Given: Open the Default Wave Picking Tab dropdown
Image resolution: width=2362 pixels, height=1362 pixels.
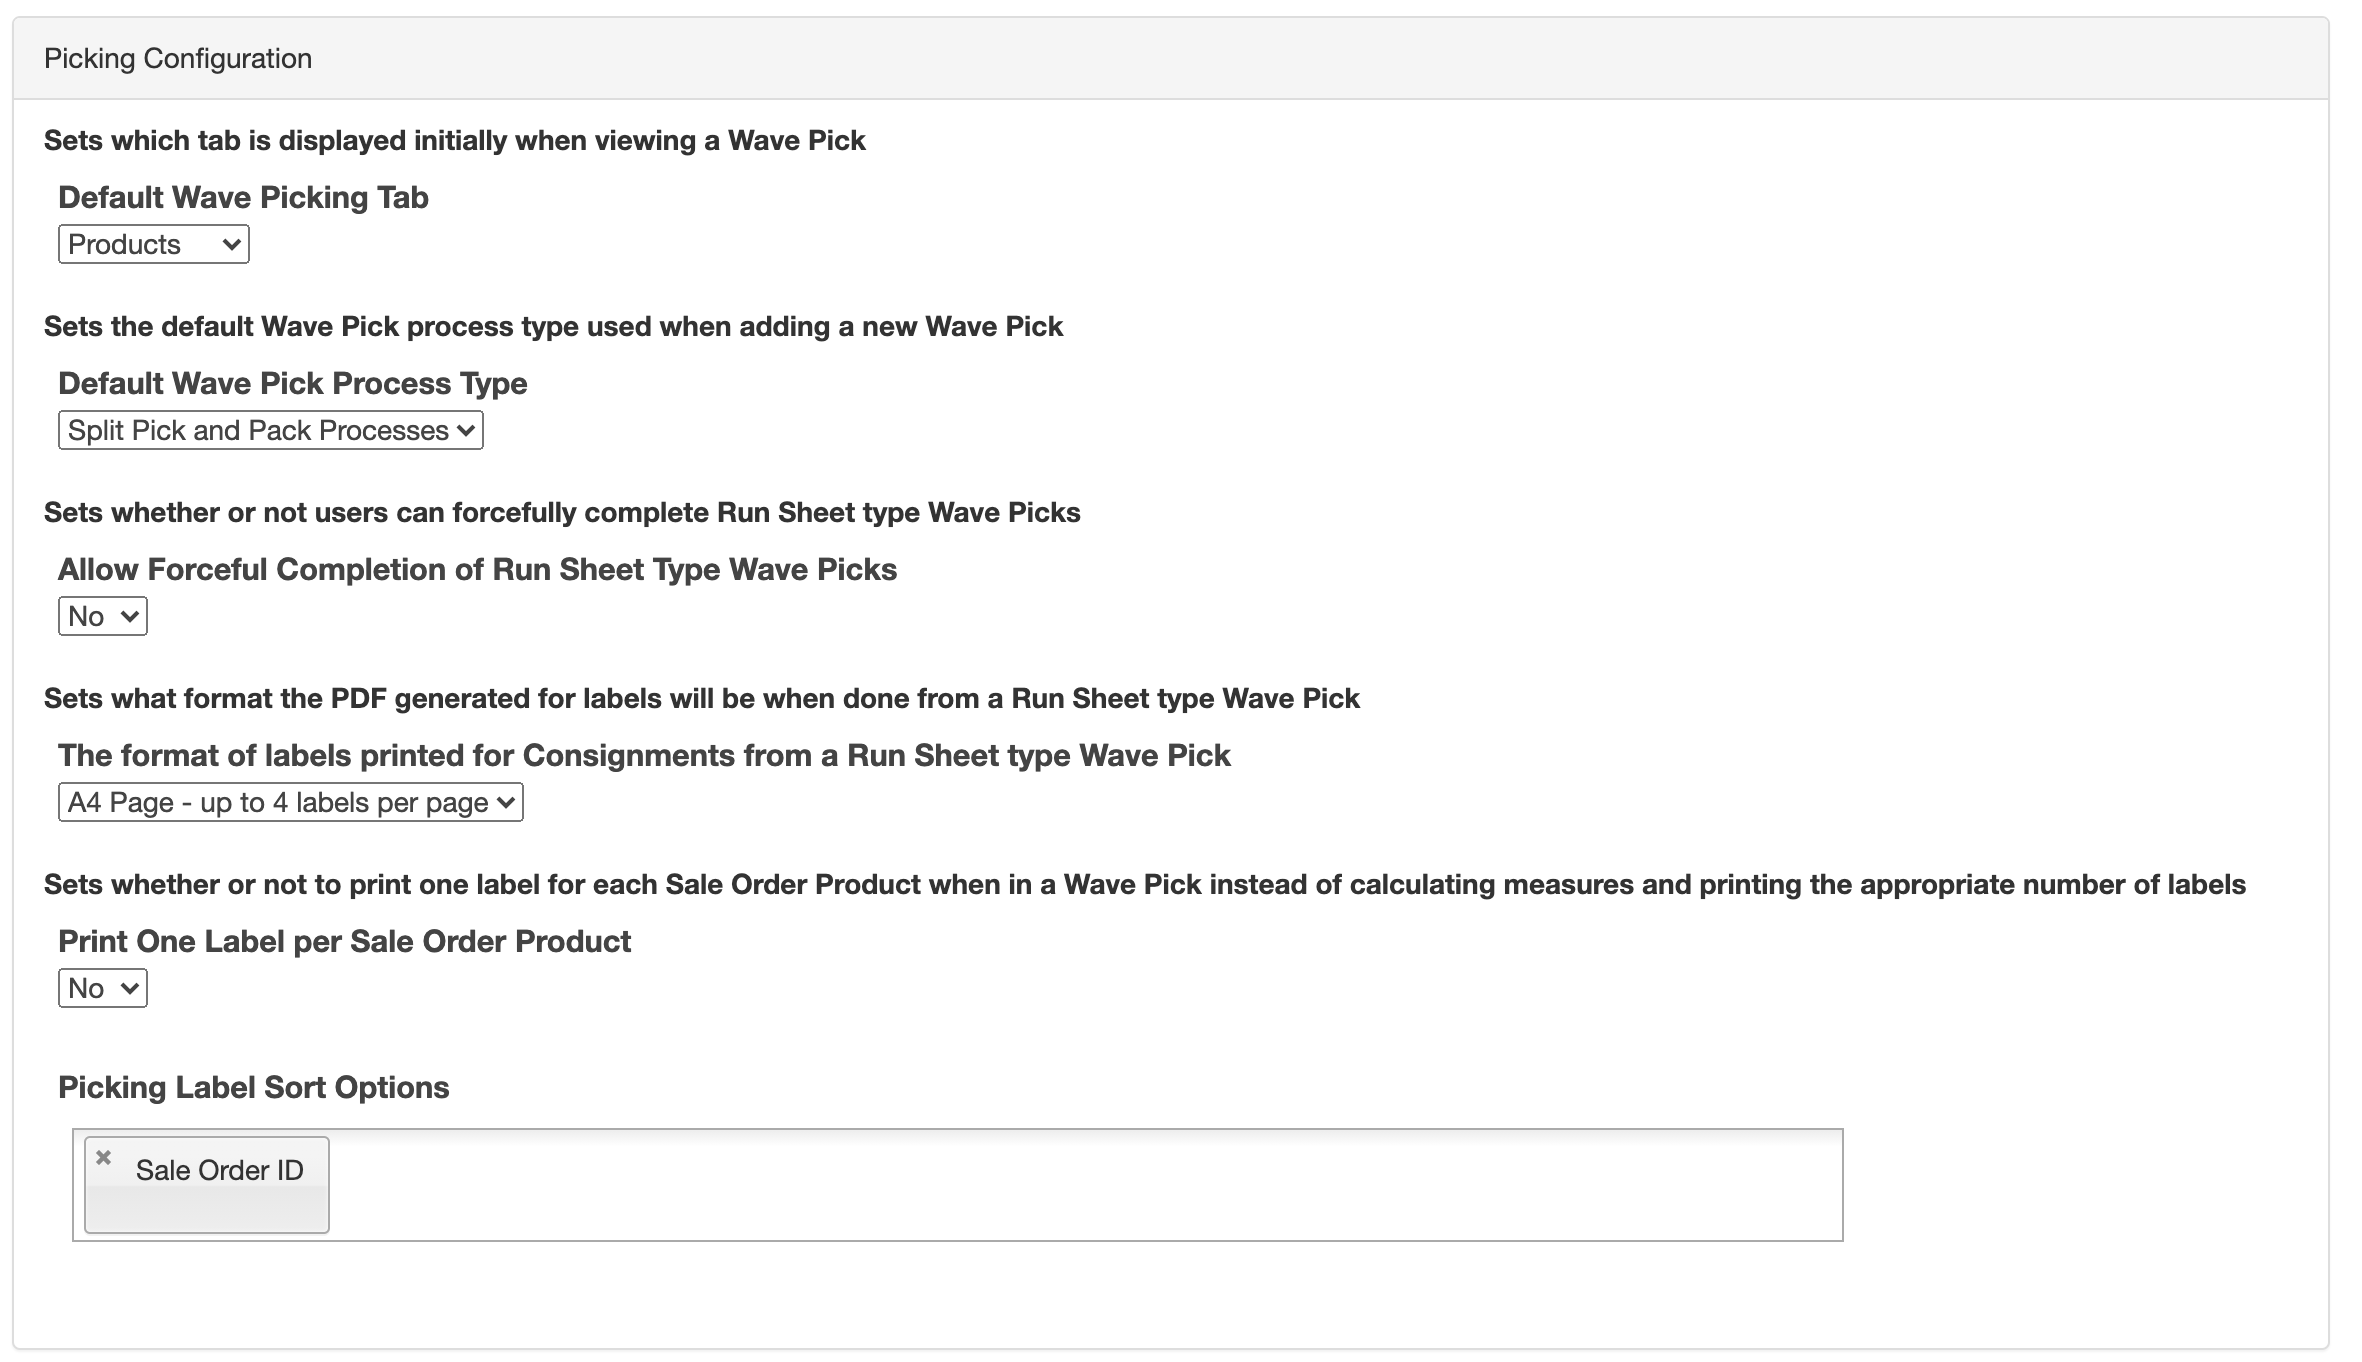Looking at the screenshot, I should tap(153, 244).
